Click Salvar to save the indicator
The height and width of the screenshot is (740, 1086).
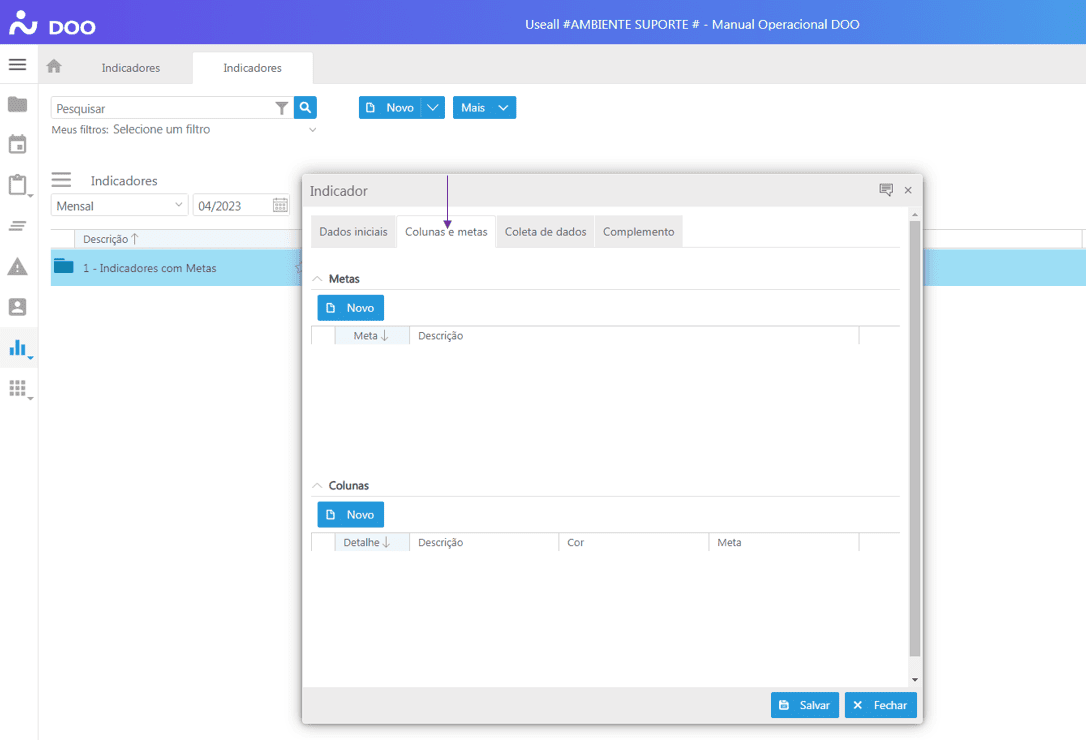click(804, 705)
